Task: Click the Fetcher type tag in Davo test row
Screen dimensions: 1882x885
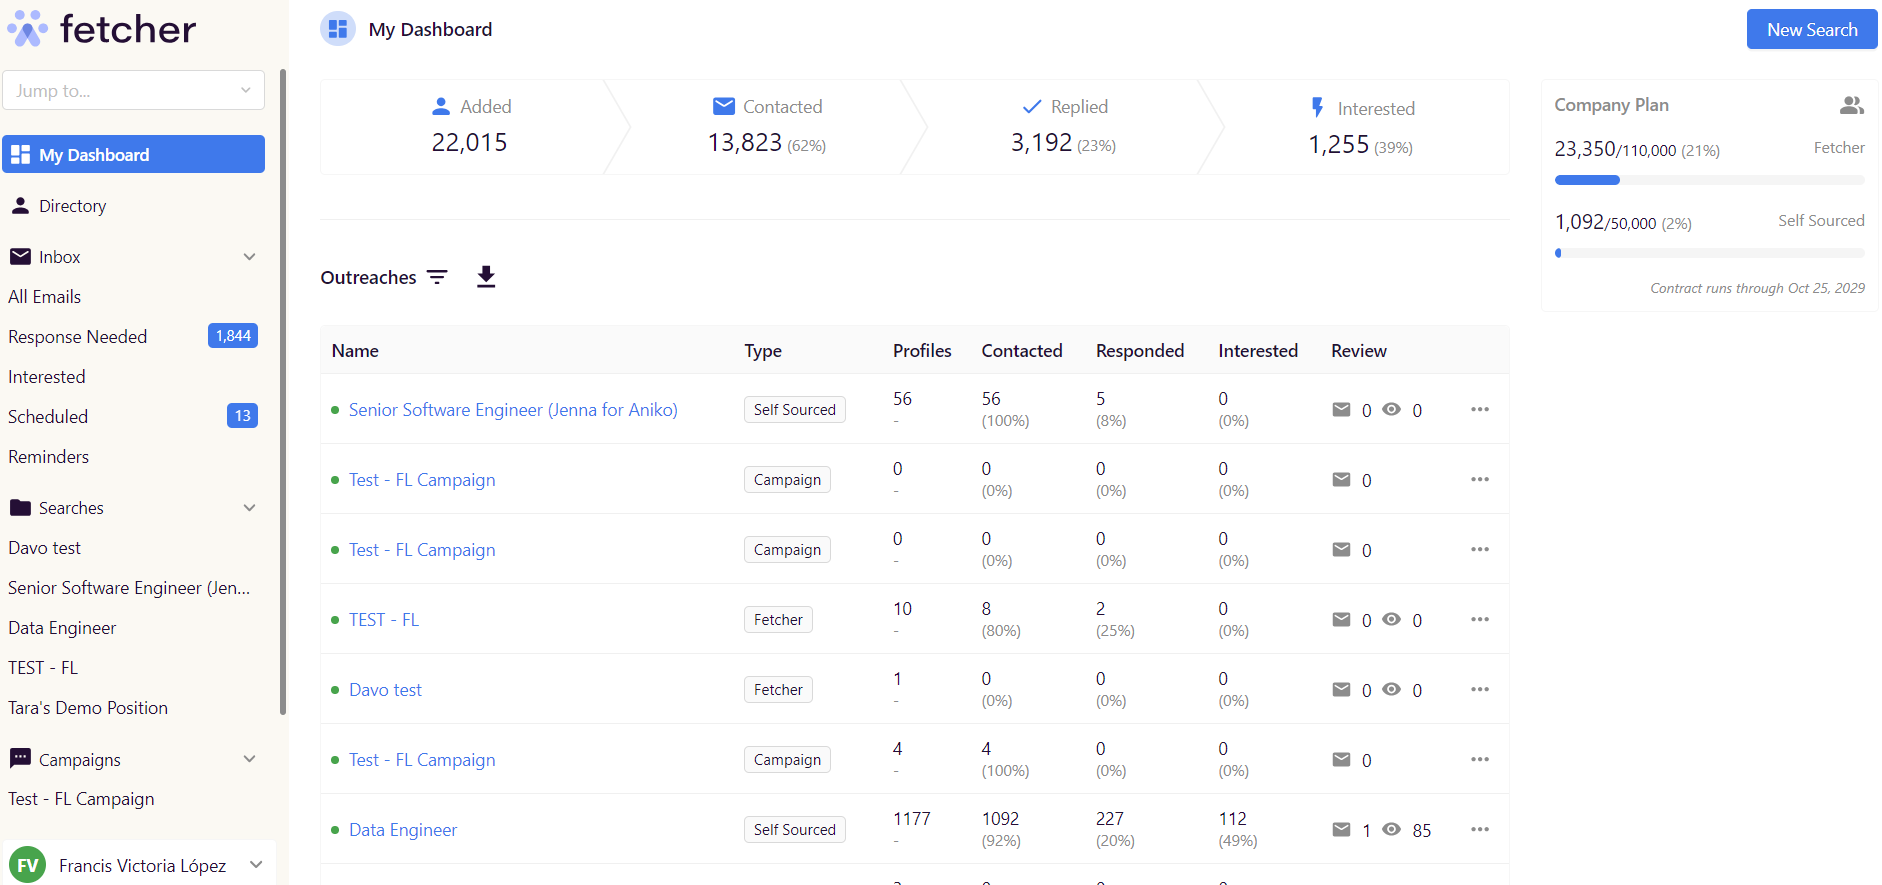Action: click(x=778, y=689)
